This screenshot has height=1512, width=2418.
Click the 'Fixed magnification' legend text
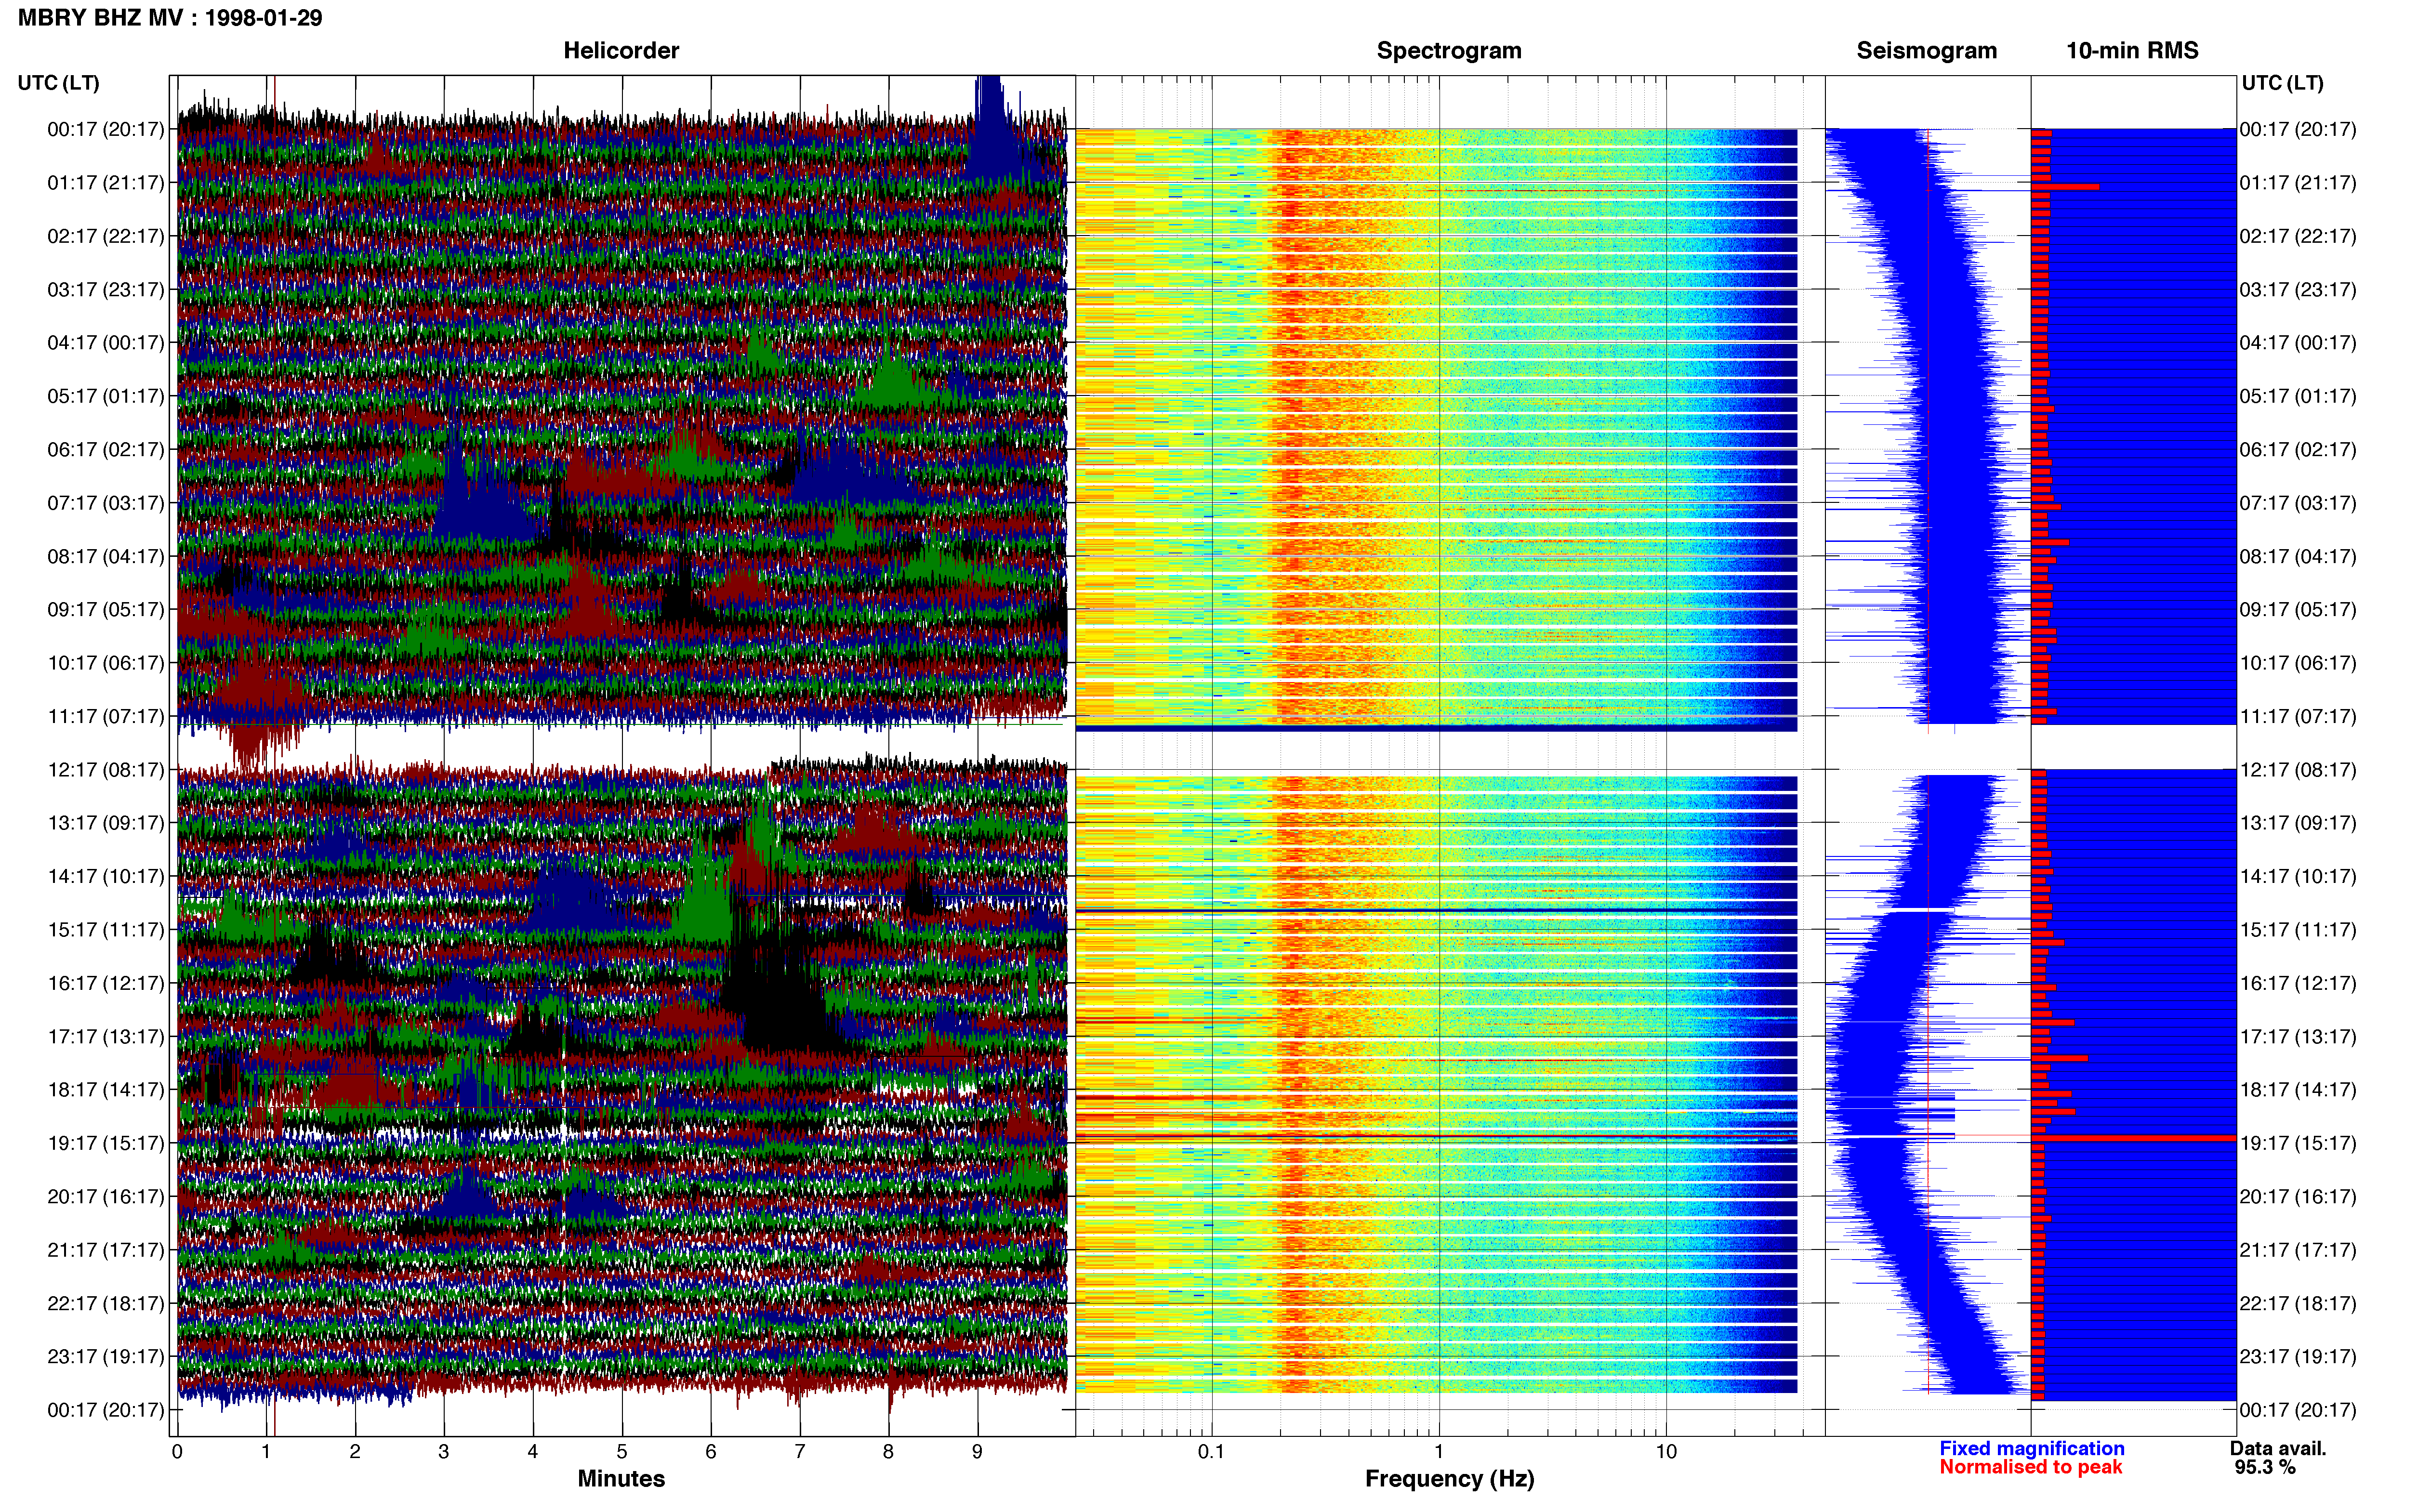point(2031,1448)
